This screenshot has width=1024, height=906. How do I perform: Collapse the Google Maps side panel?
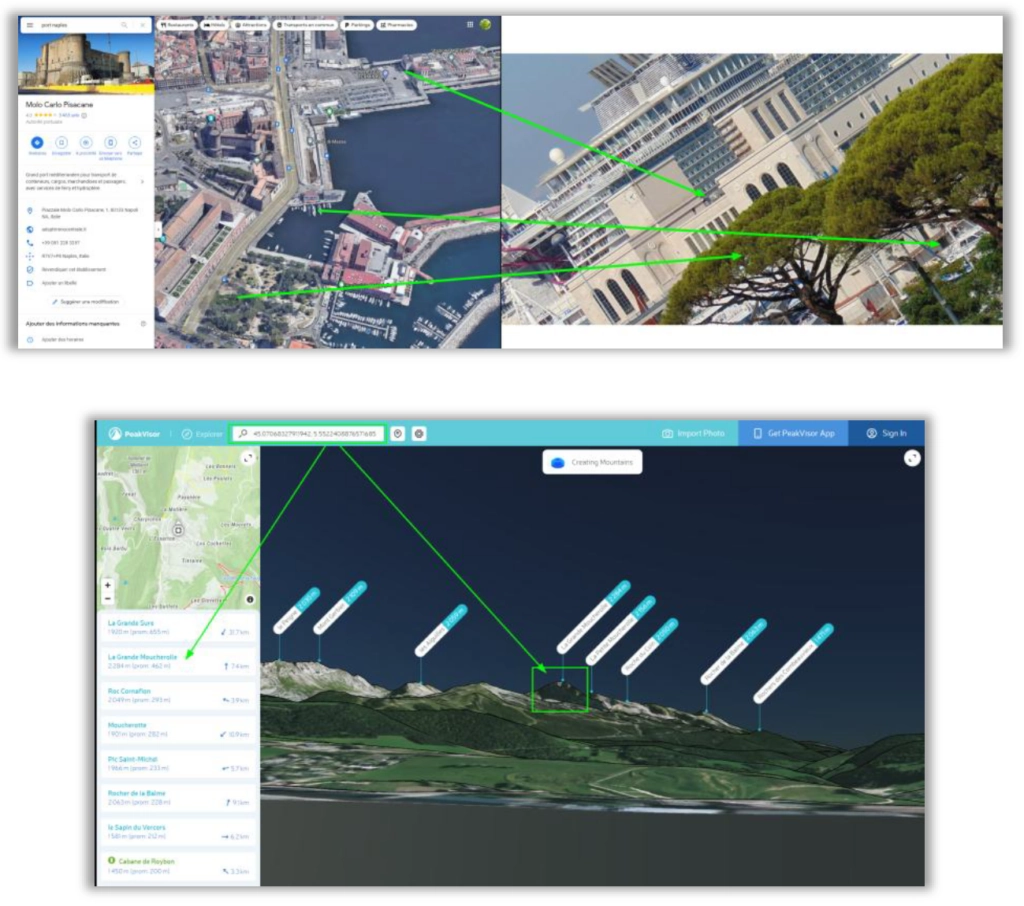pyautogui.click(x=157, y=229)
